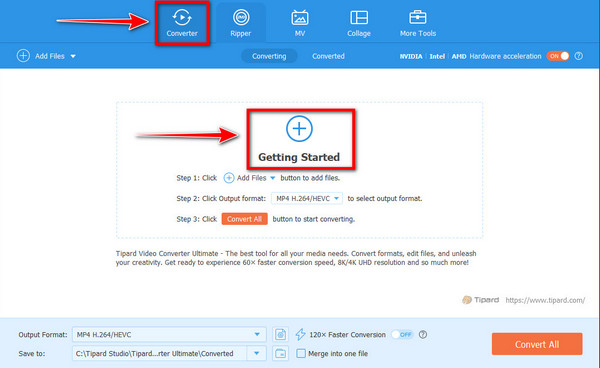Toggle Hardware acceleration switch
600x368 pixels.
coord(558,56)
